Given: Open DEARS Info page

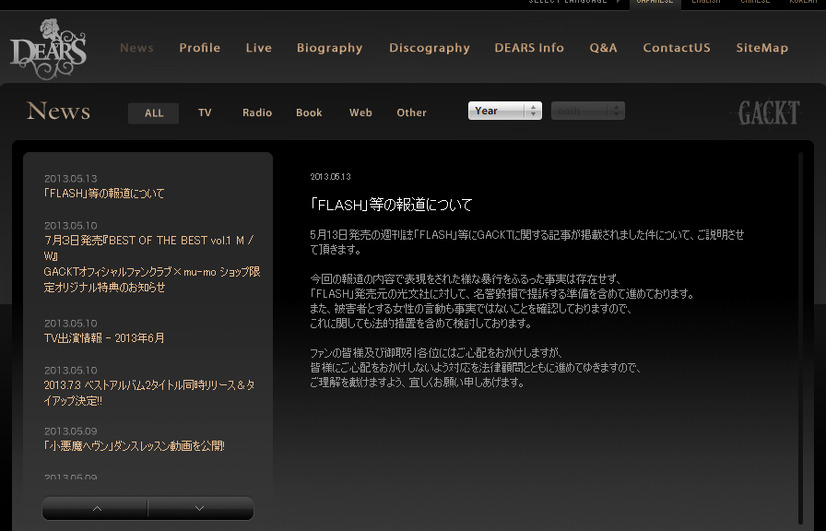Looking at the screenshot, I should [529, 48].
